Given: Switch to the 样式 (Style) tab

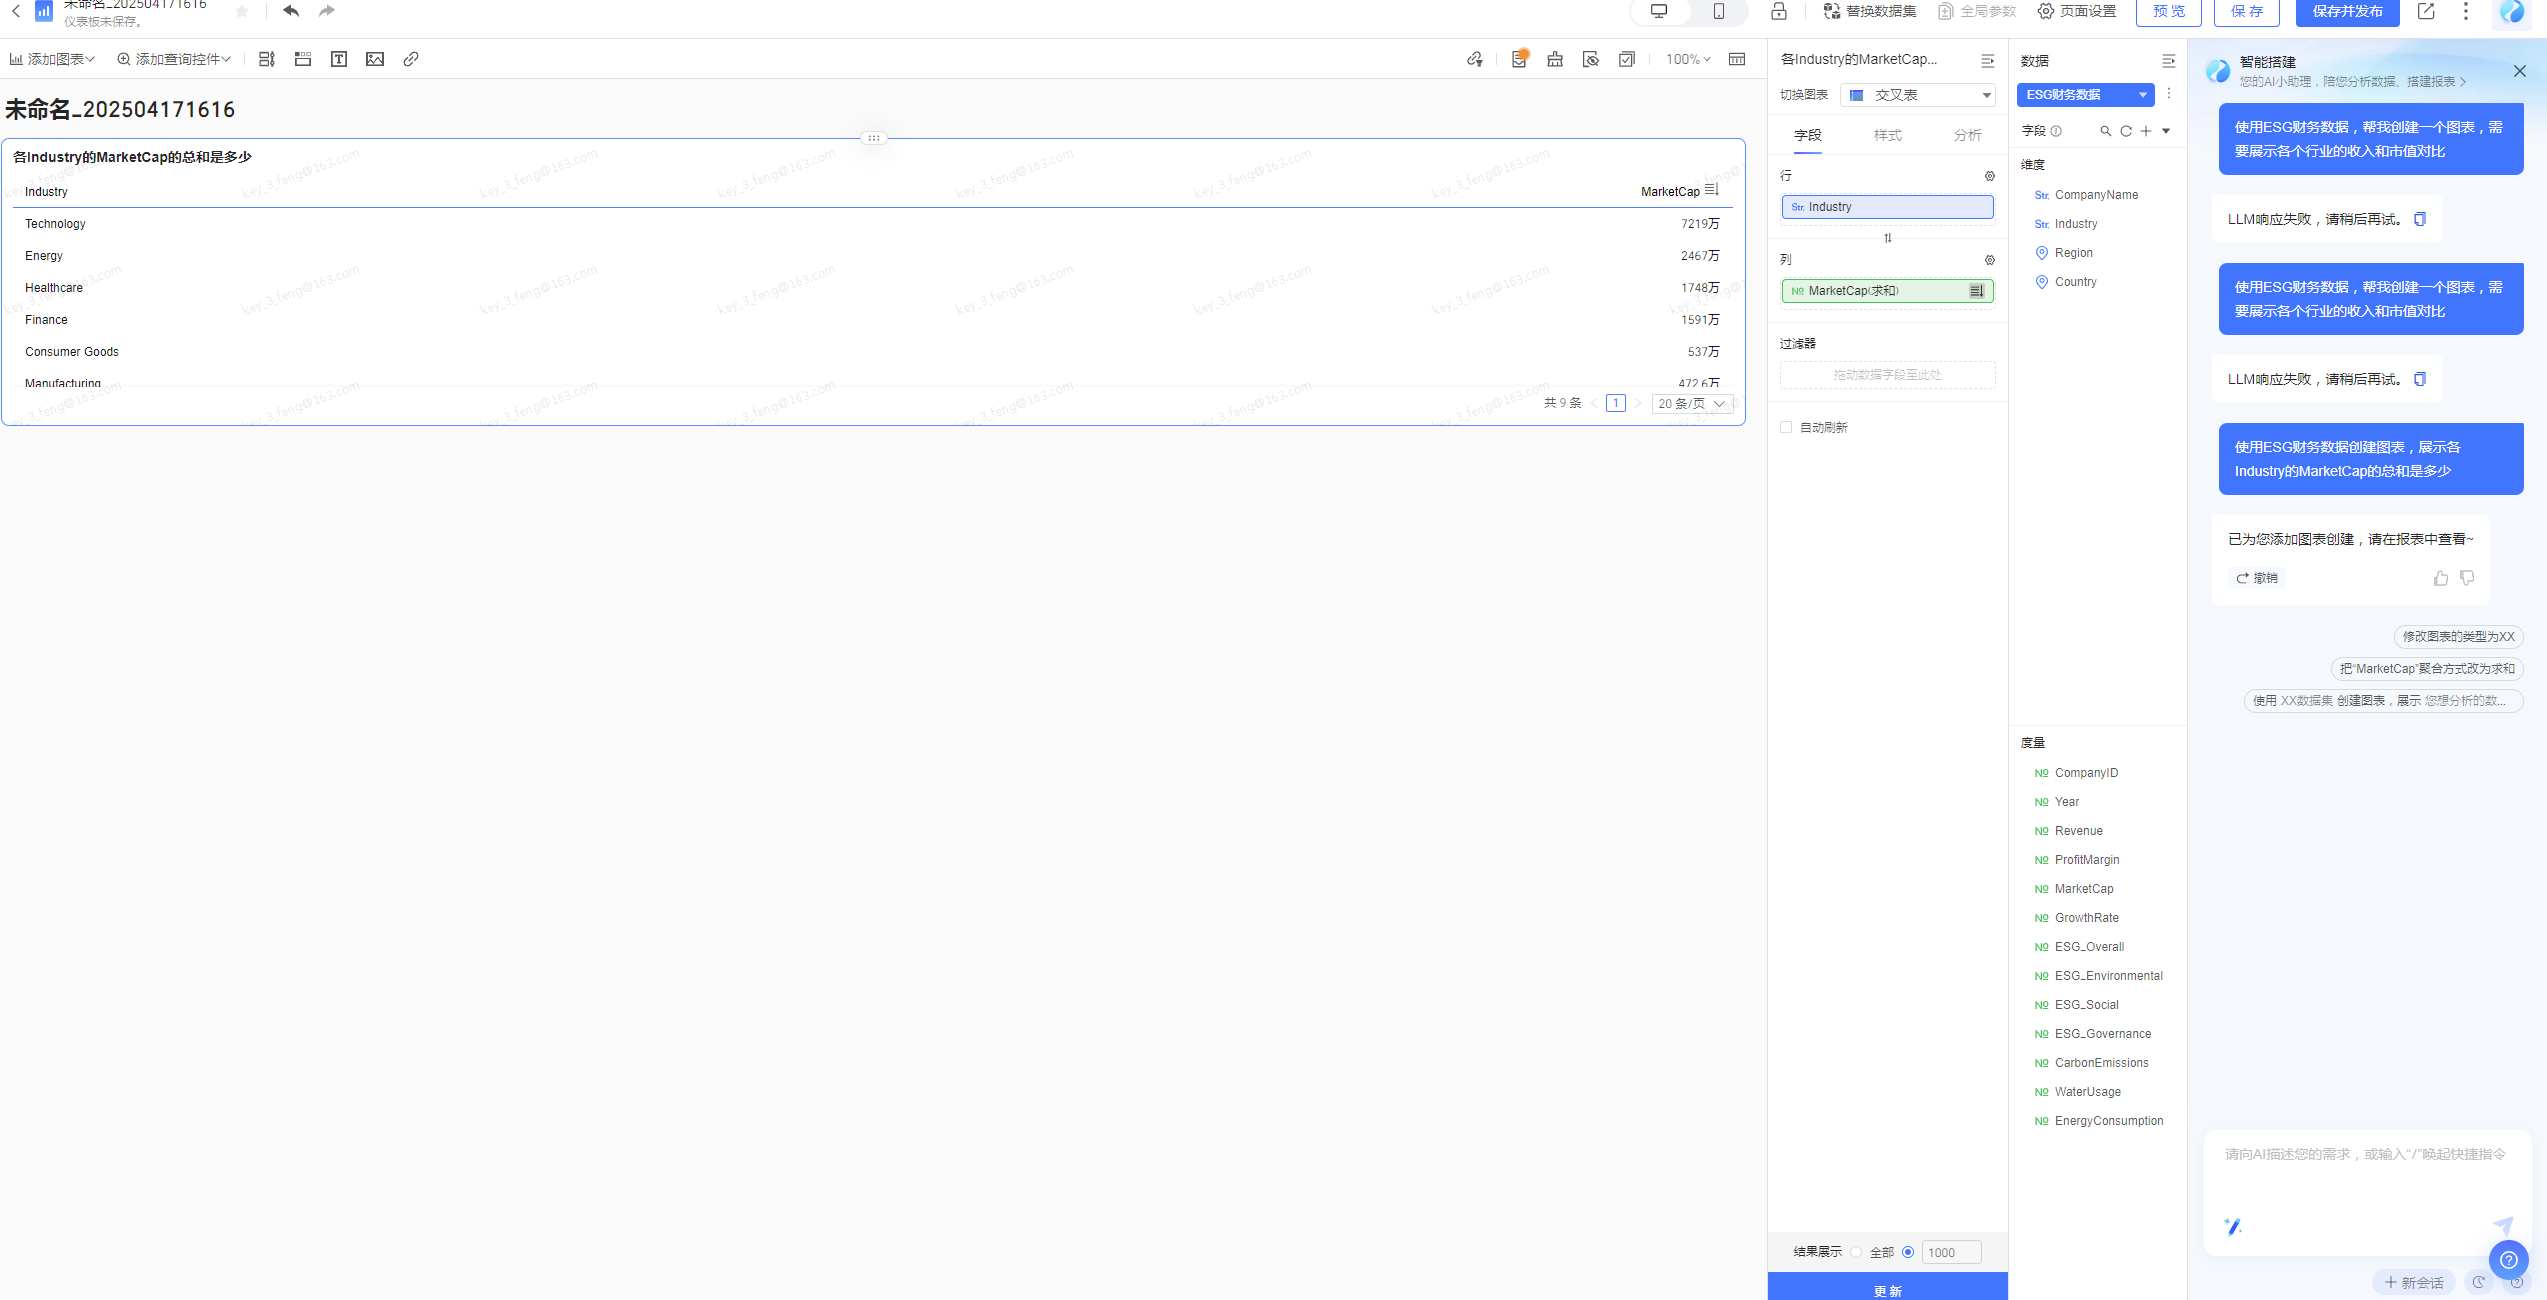Looking at the screenshot, I should [x=1888, y=135].
